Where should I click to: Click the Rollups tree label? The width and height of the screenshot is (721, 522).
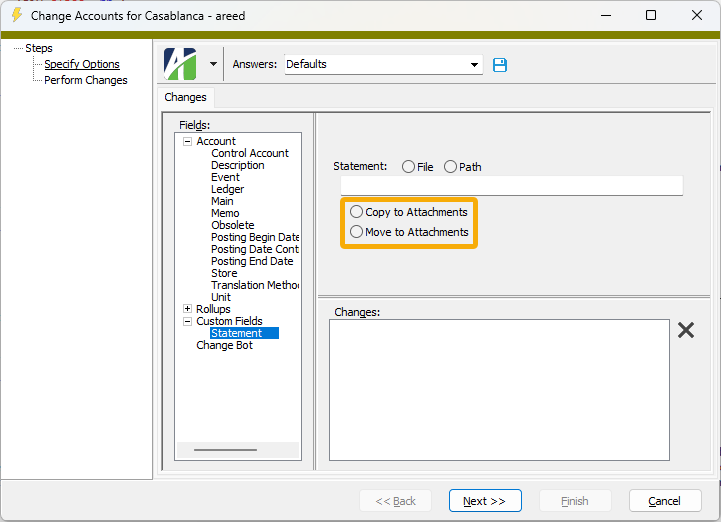(213, 309)
